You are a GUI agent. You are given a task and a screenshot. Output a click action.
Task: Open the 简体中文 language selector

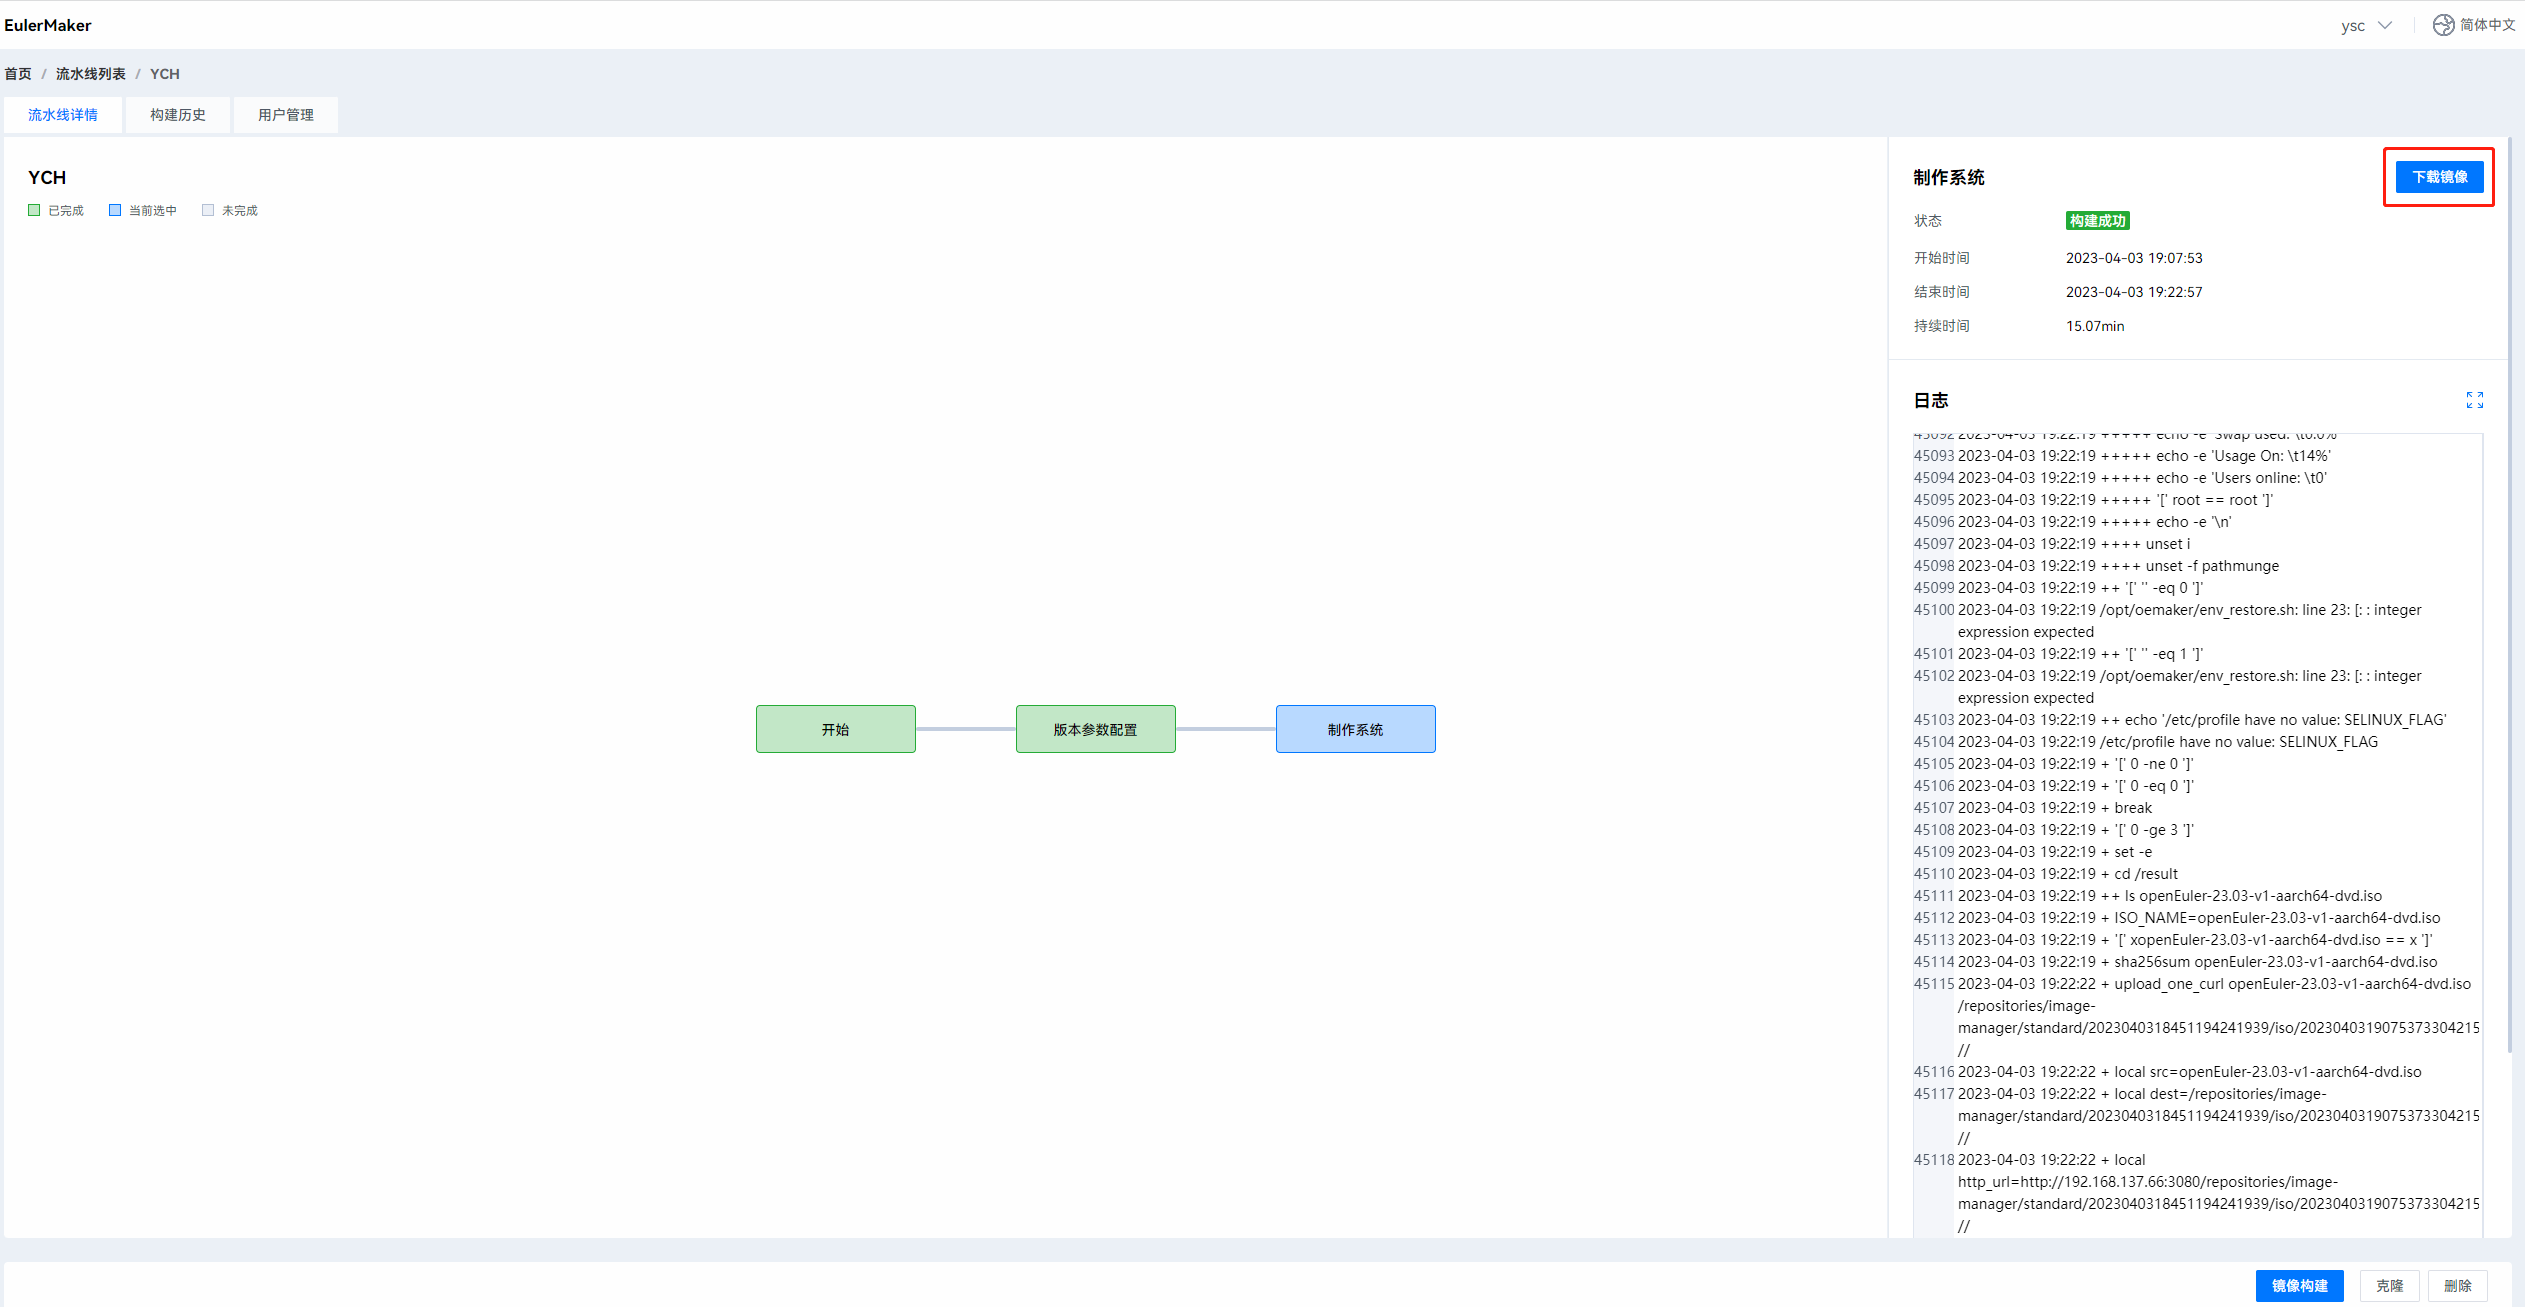[2486, 25]
